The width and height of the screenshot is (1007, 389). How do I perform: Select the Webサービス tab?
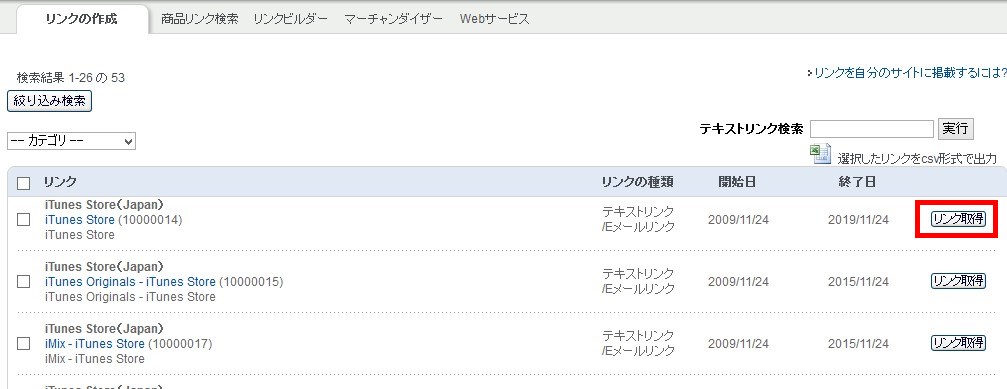coord(495,19)
